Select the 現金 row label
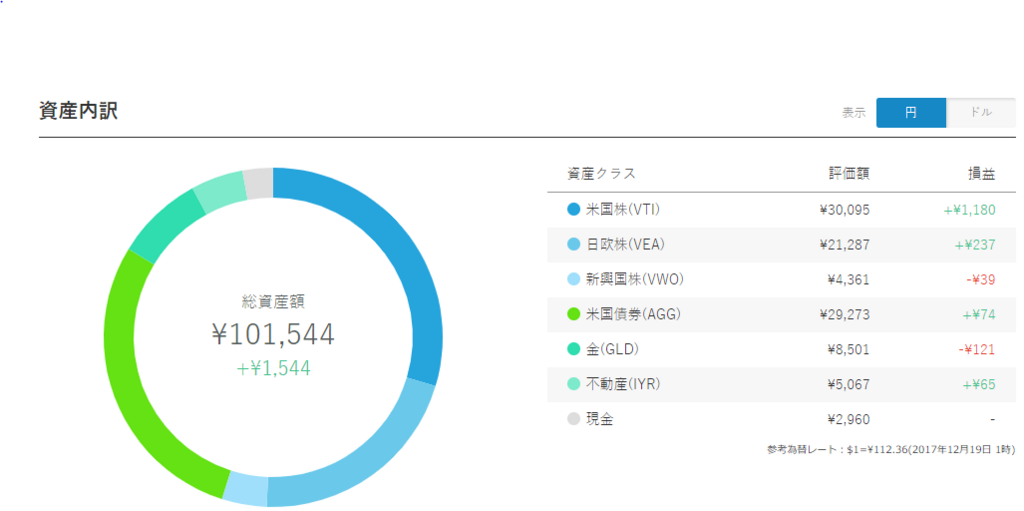1024x511 pixels. point(600,420)
